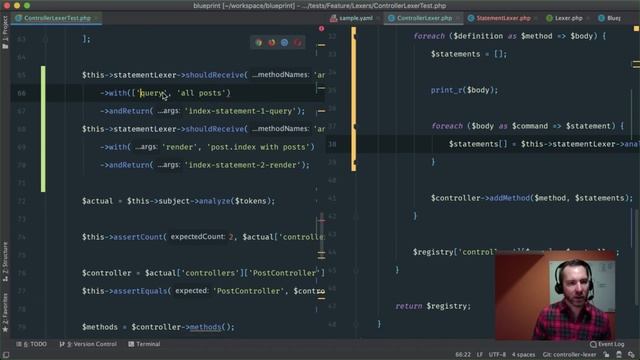Click the topmost yellow stripe mark in left editor
640x360 pixels.
(322, 45)
